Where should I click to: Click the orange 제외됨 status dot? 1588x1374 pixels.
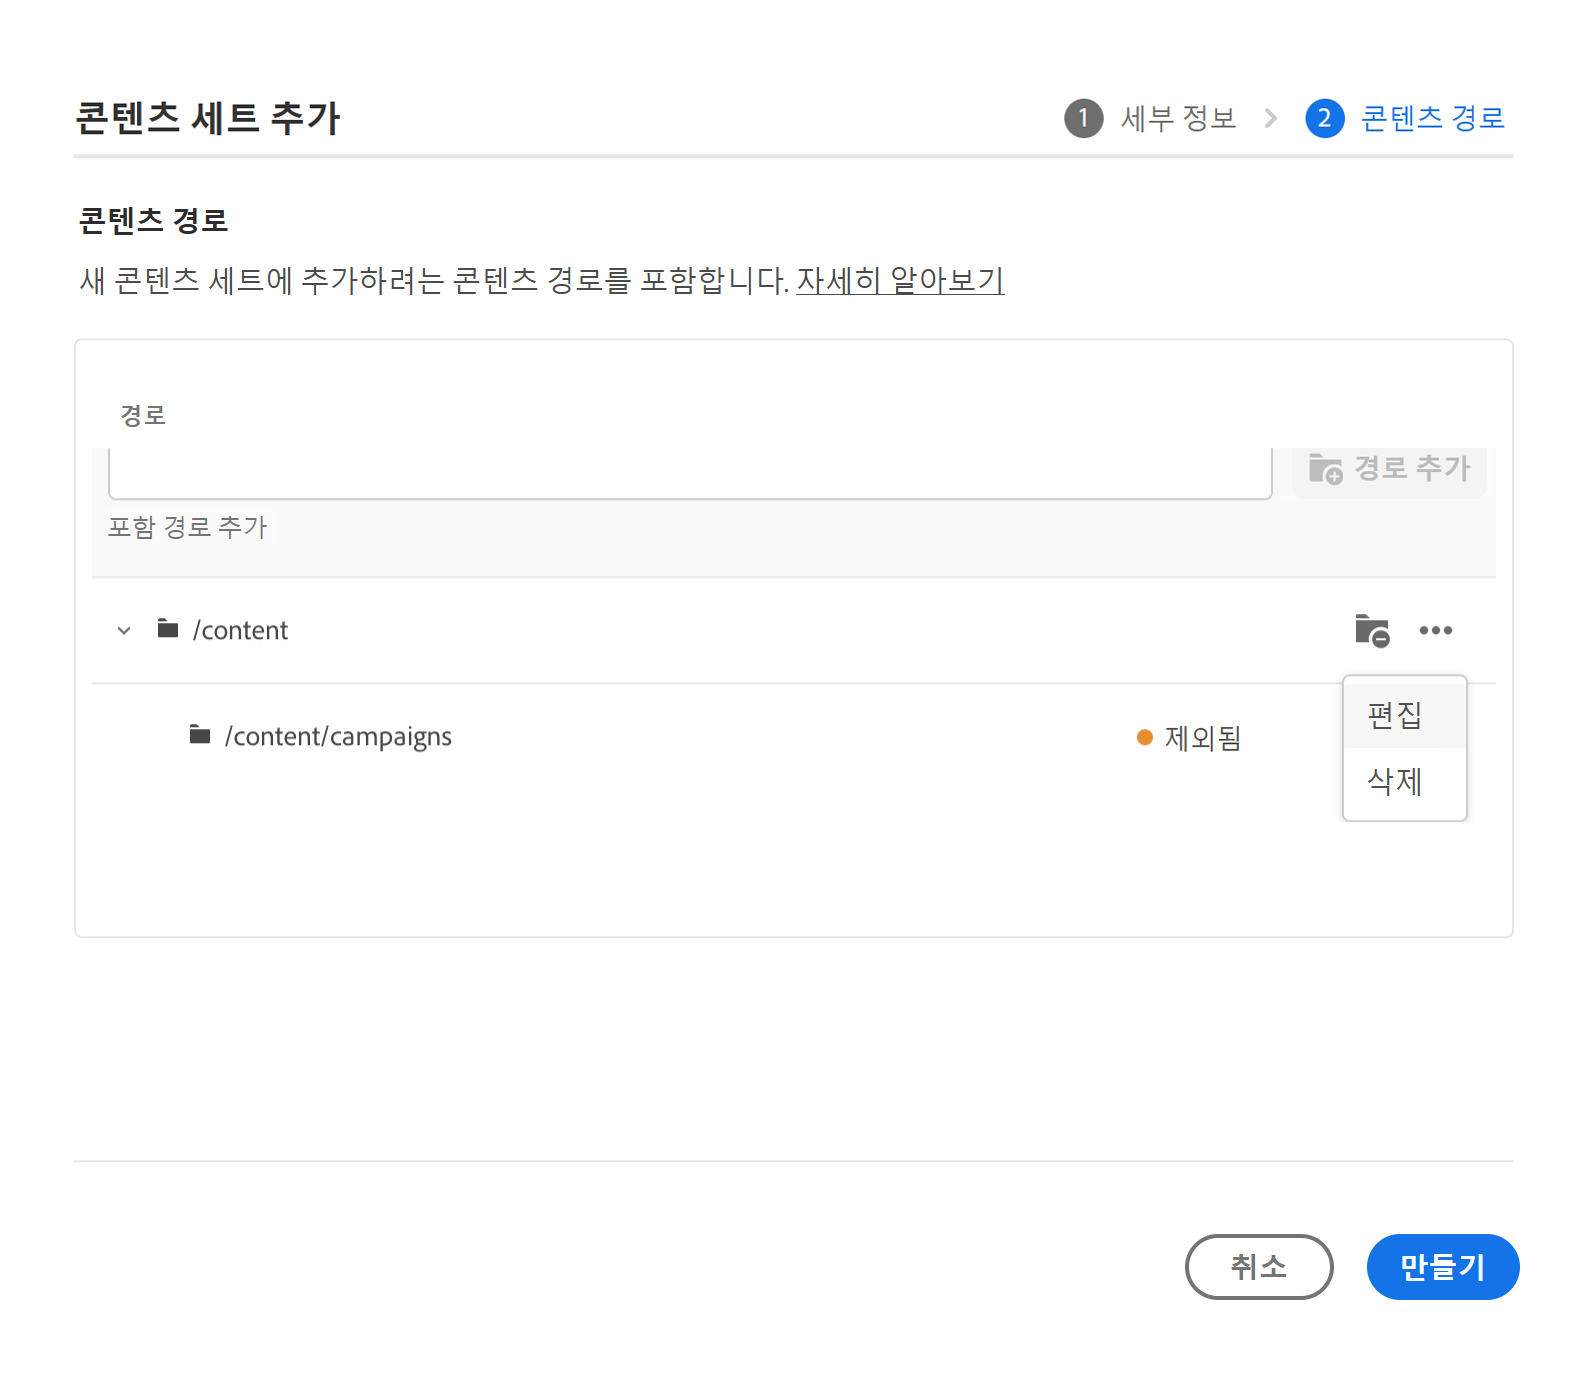point(1145,738)
